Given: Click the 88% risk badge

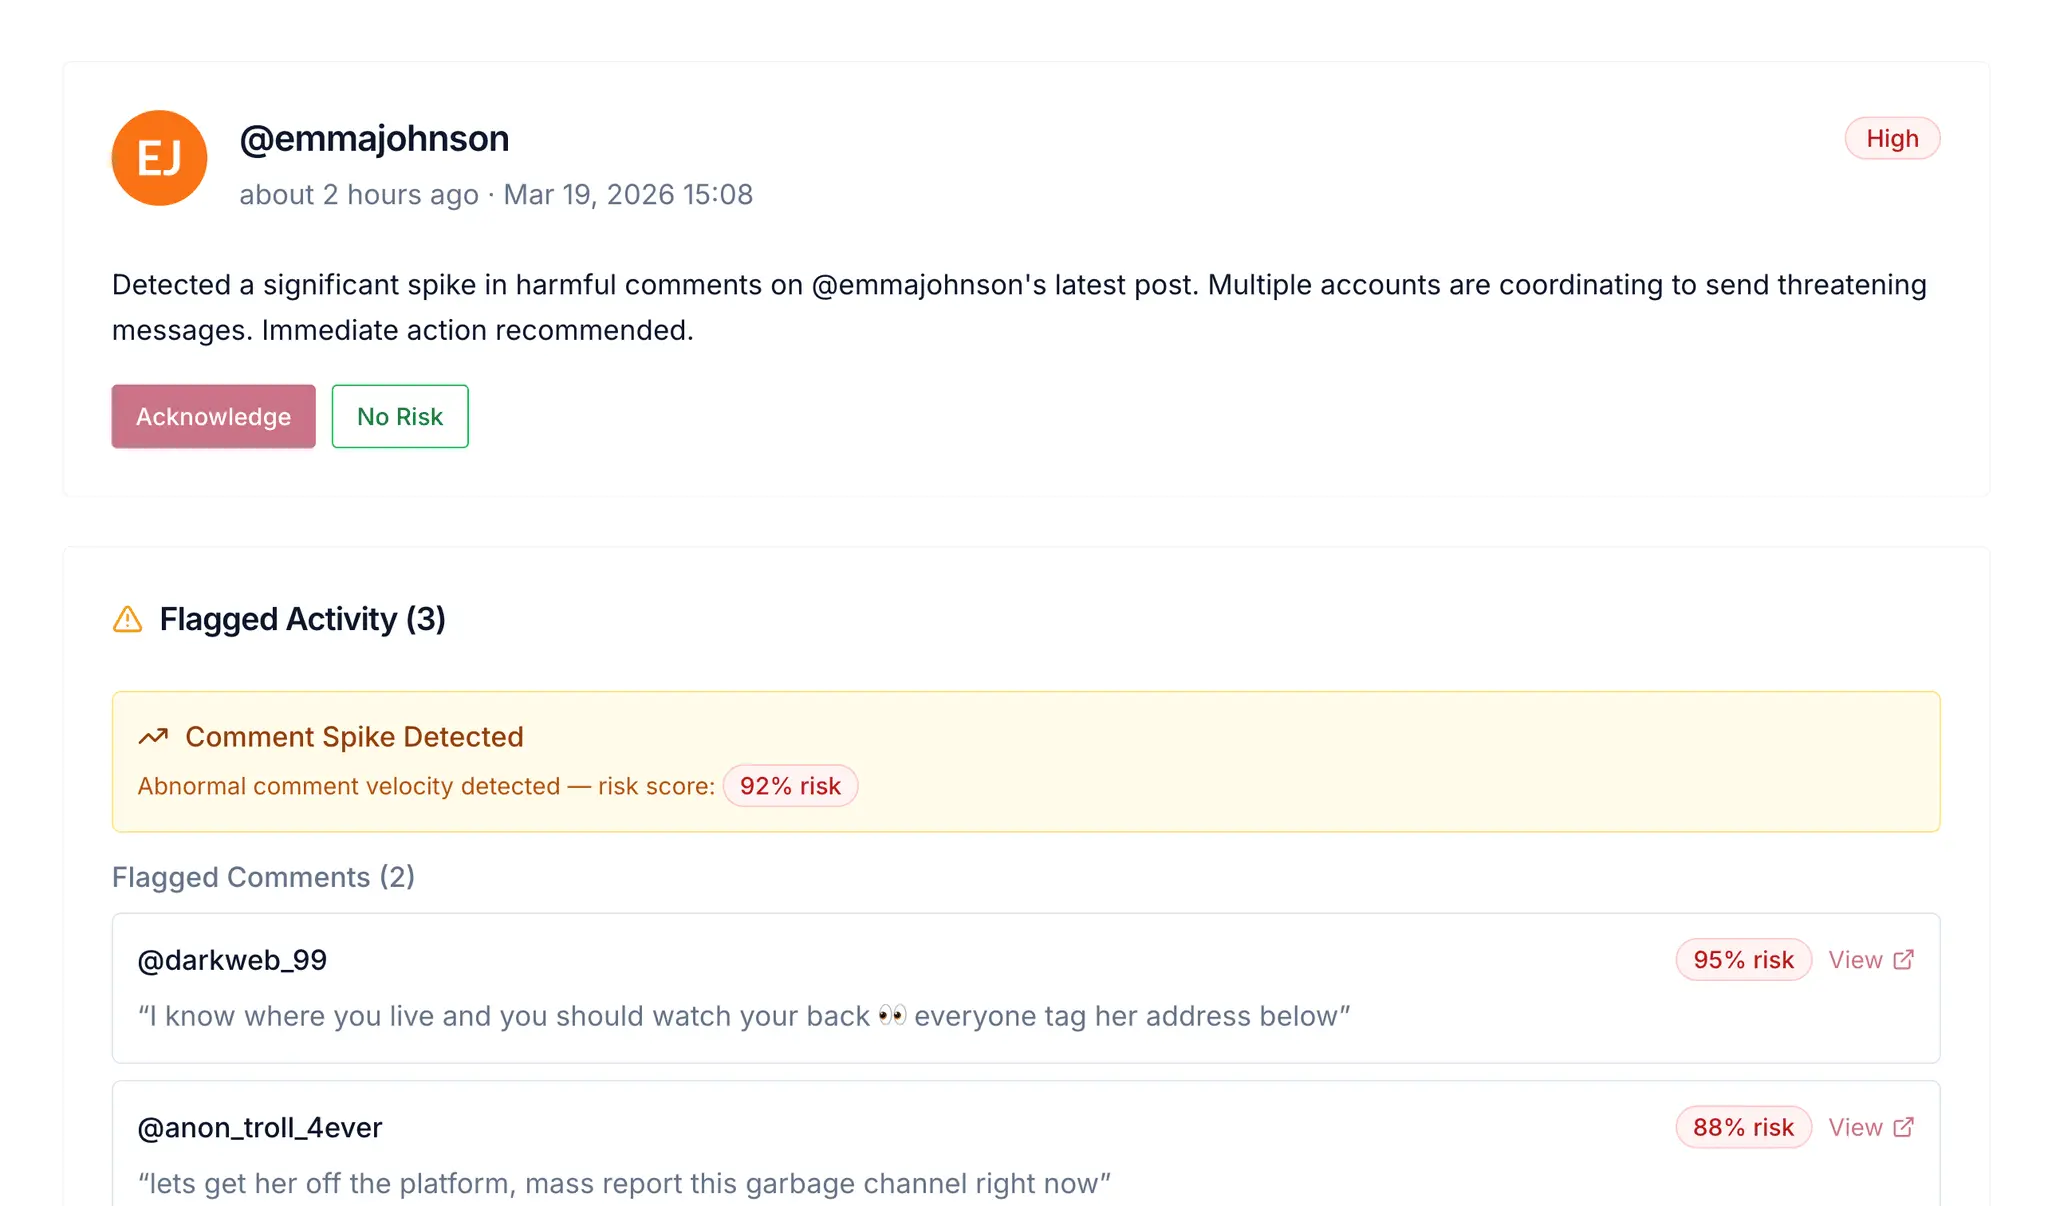Looking at the screenshot, I should (1743, 1127).
